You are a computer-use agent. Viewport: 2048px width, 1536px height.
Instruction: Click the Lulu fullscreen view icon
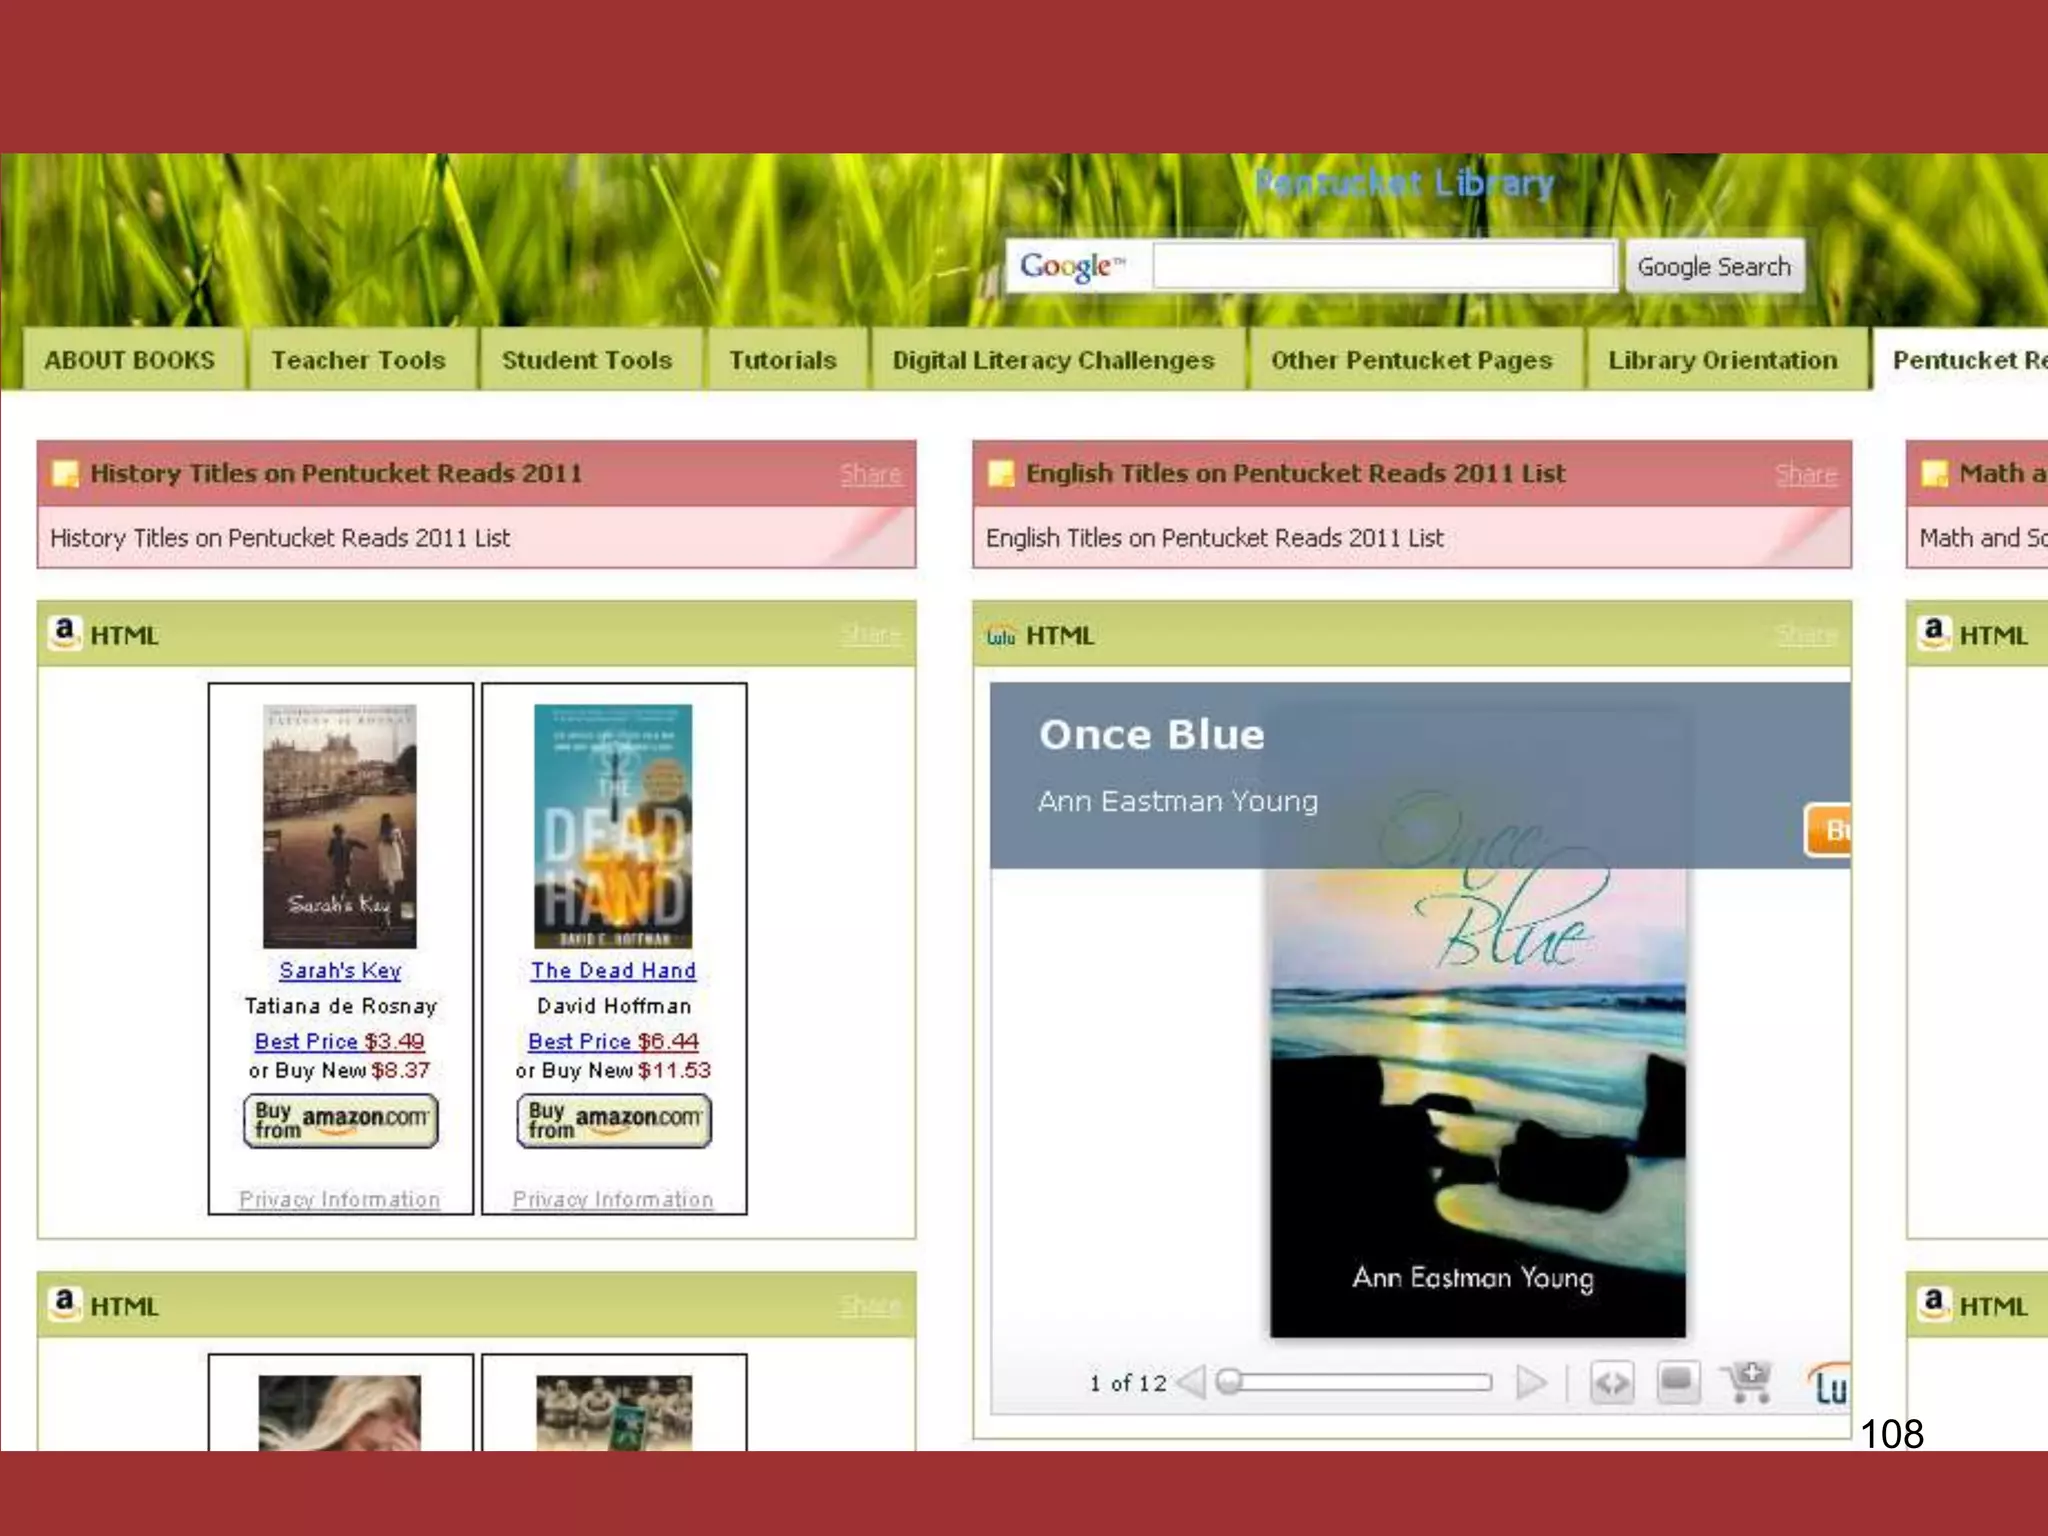pos(1678,1383)
